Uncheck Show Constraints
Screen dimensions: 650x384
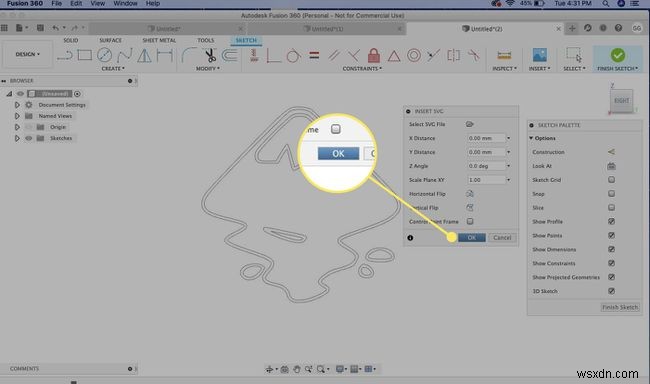611,263
